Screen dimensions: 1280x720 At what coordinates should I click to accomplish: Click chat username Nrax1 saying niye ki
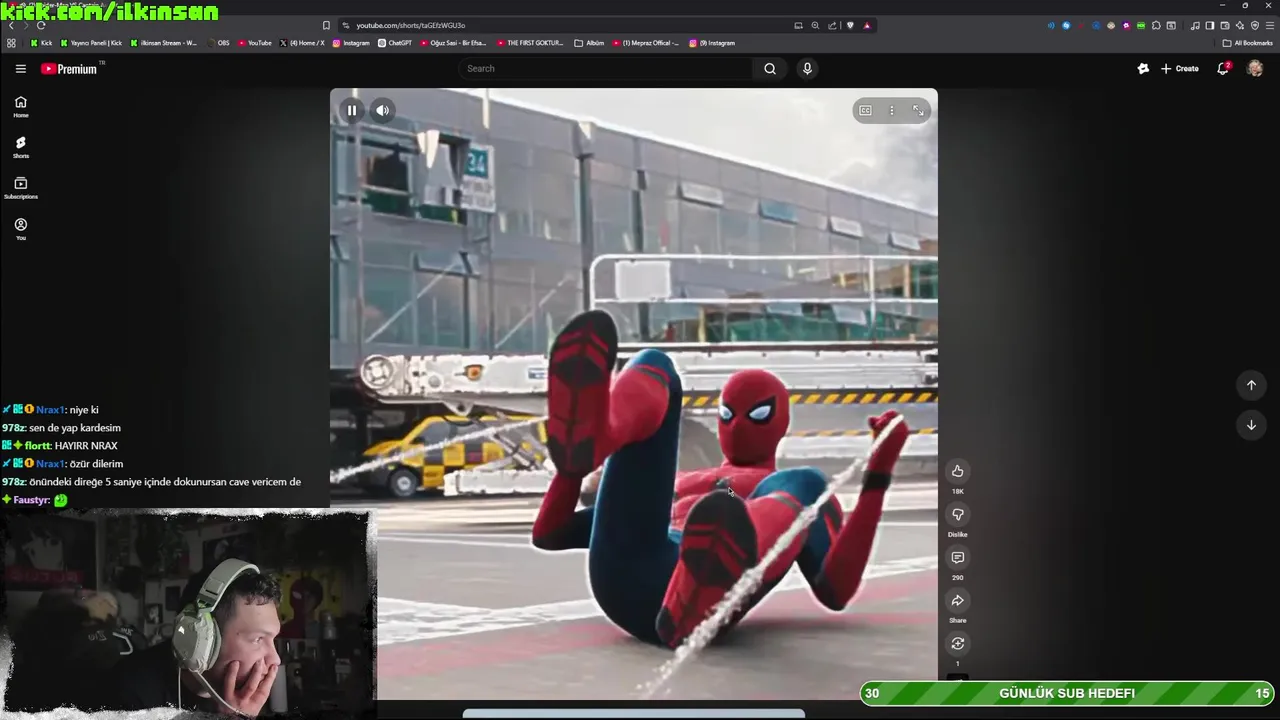click(x=50, y=410)
